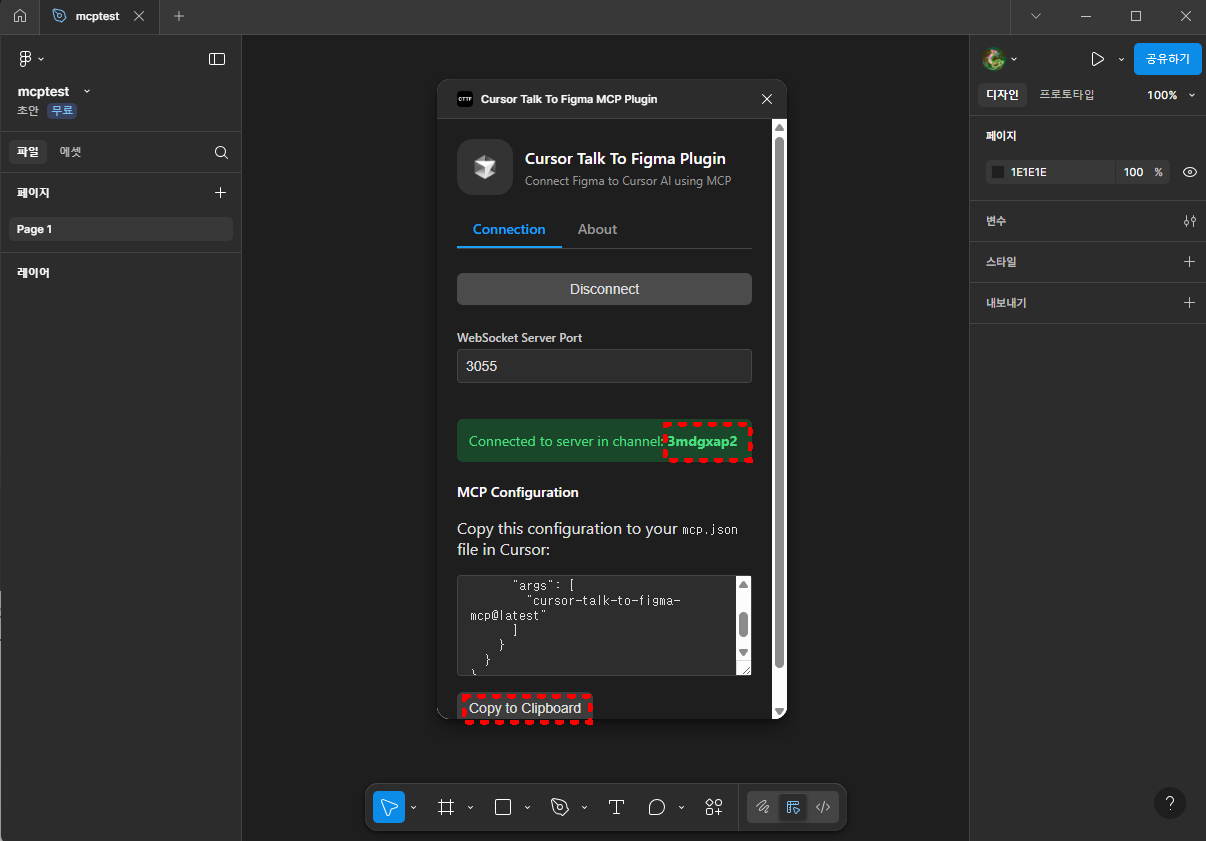The height and width of the screenshot is (841, 1206).
Task: Open the presentation options chevron
Action: (1121, 59)
